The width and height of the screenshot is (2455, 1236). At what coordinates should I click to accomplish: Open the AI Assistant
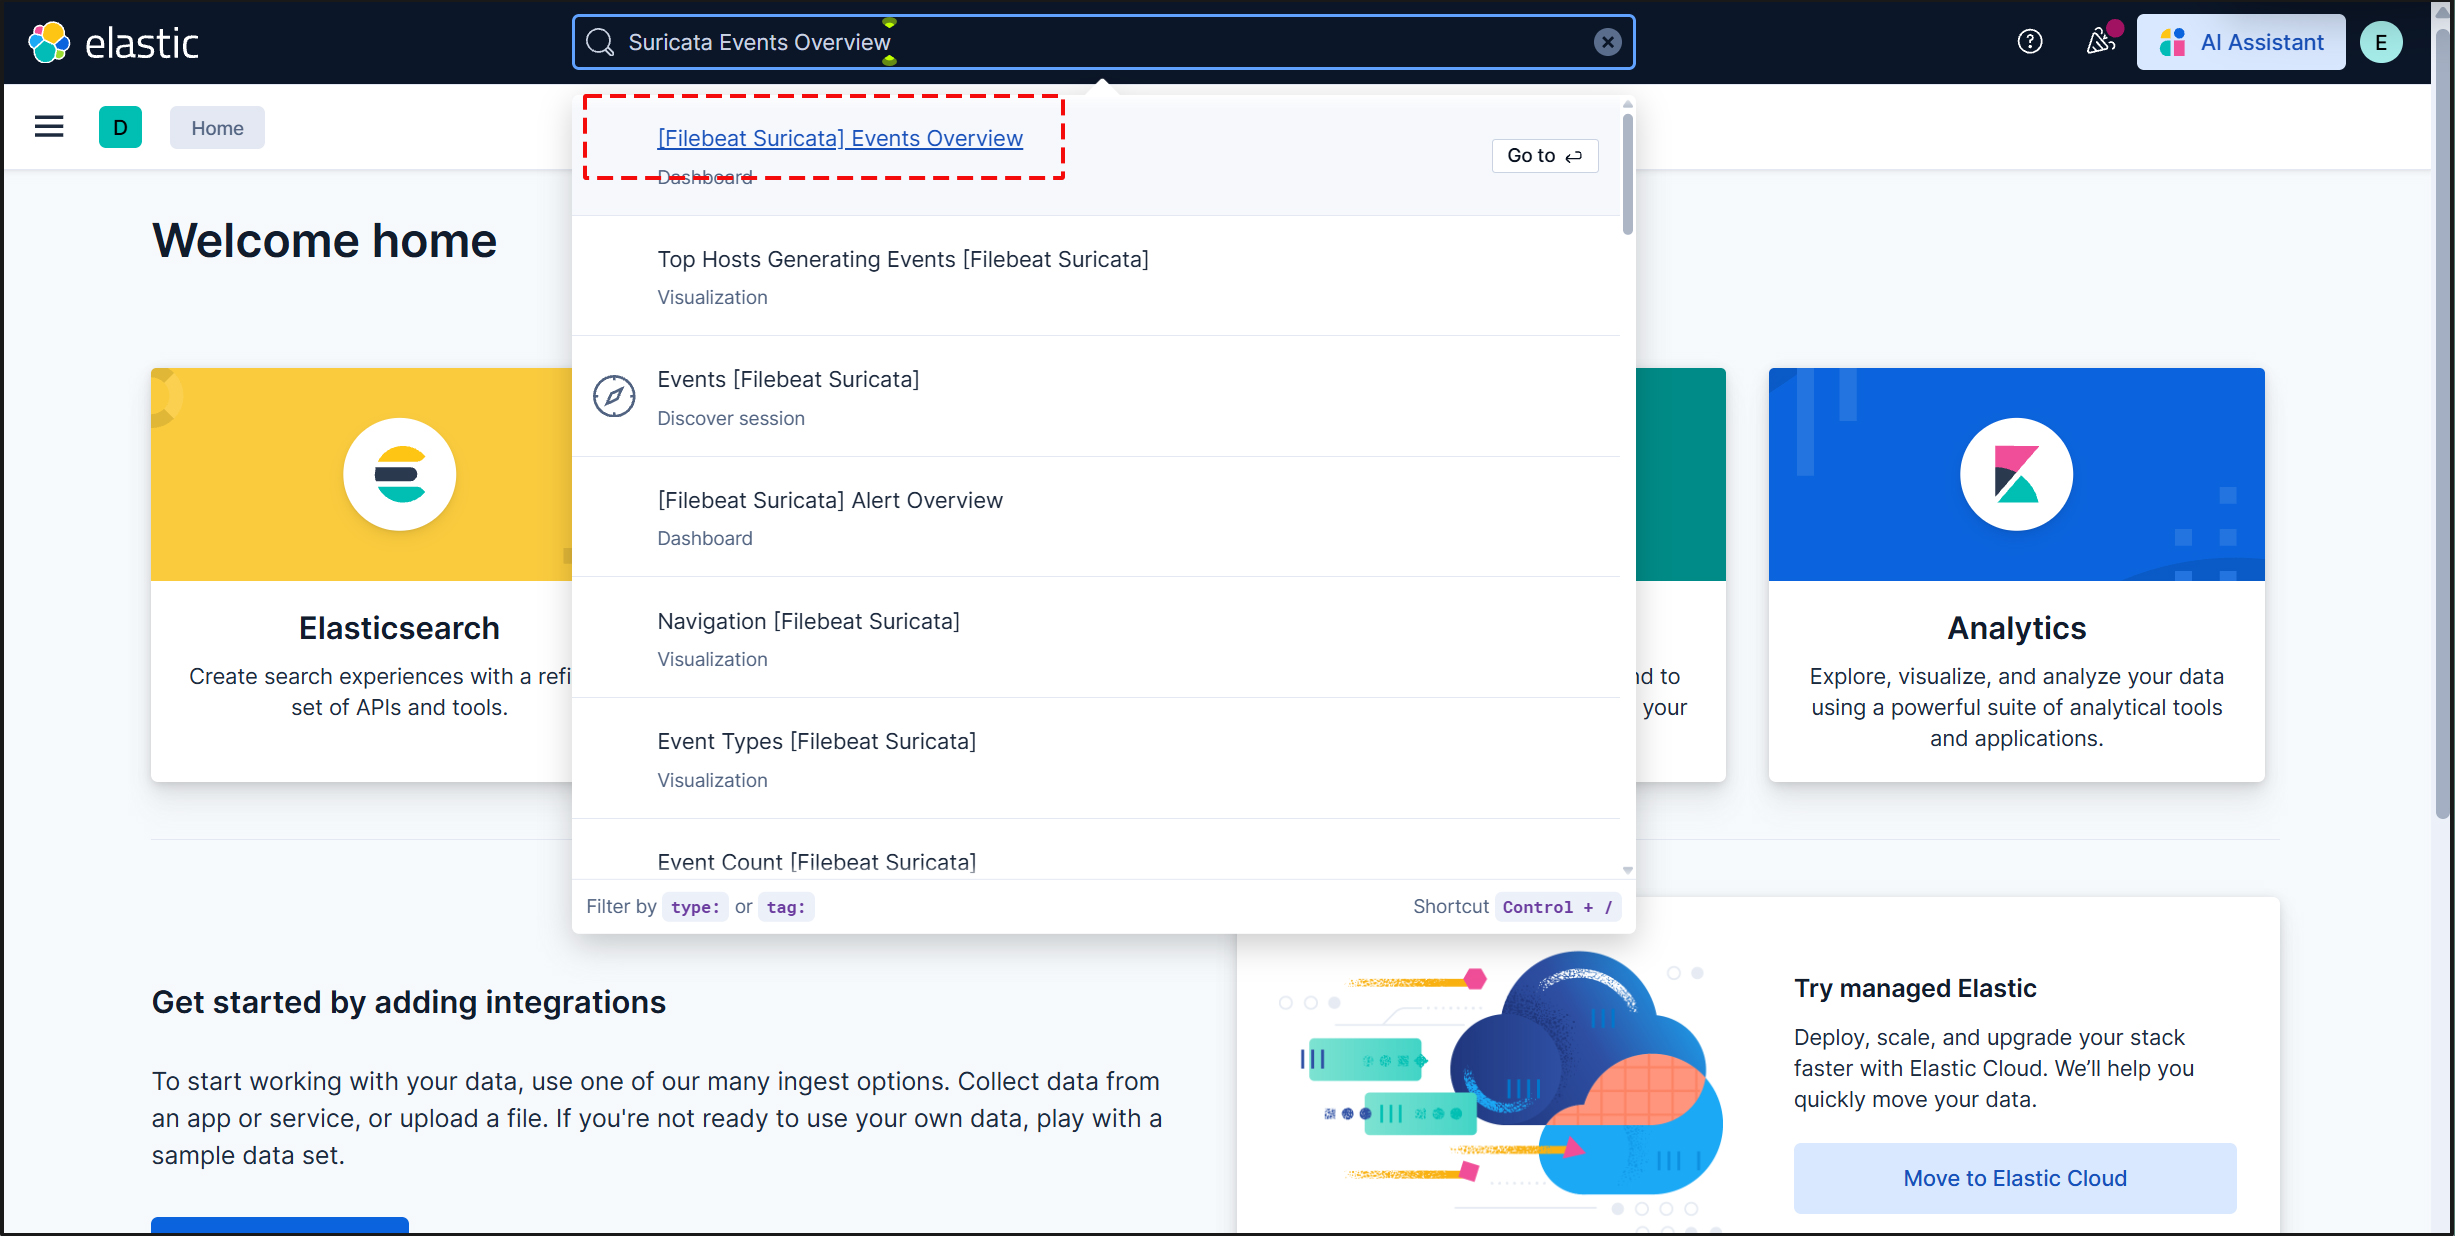(2240, 42)
